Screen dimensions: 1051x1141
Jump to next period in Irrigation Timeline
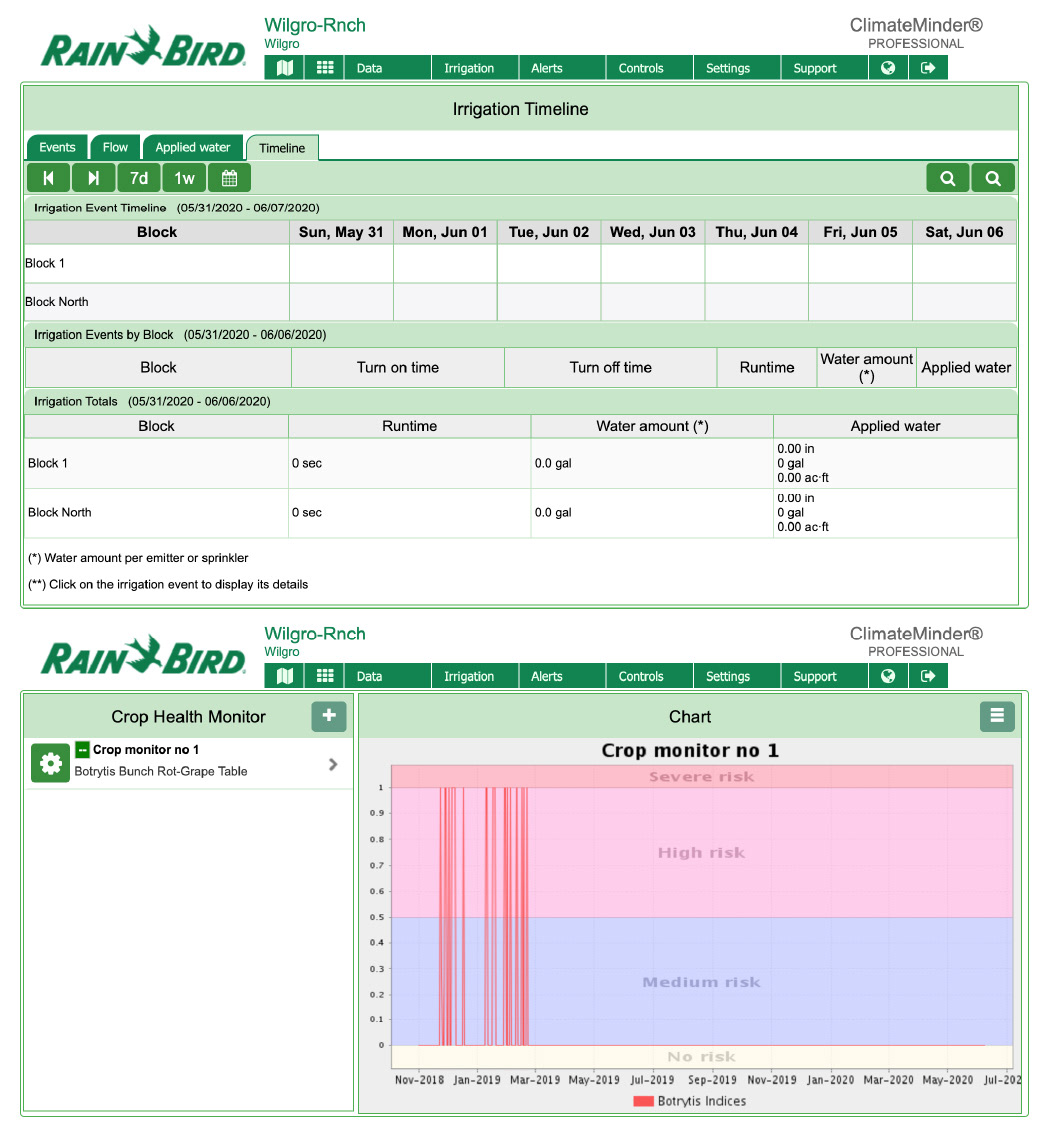[93, 178]
